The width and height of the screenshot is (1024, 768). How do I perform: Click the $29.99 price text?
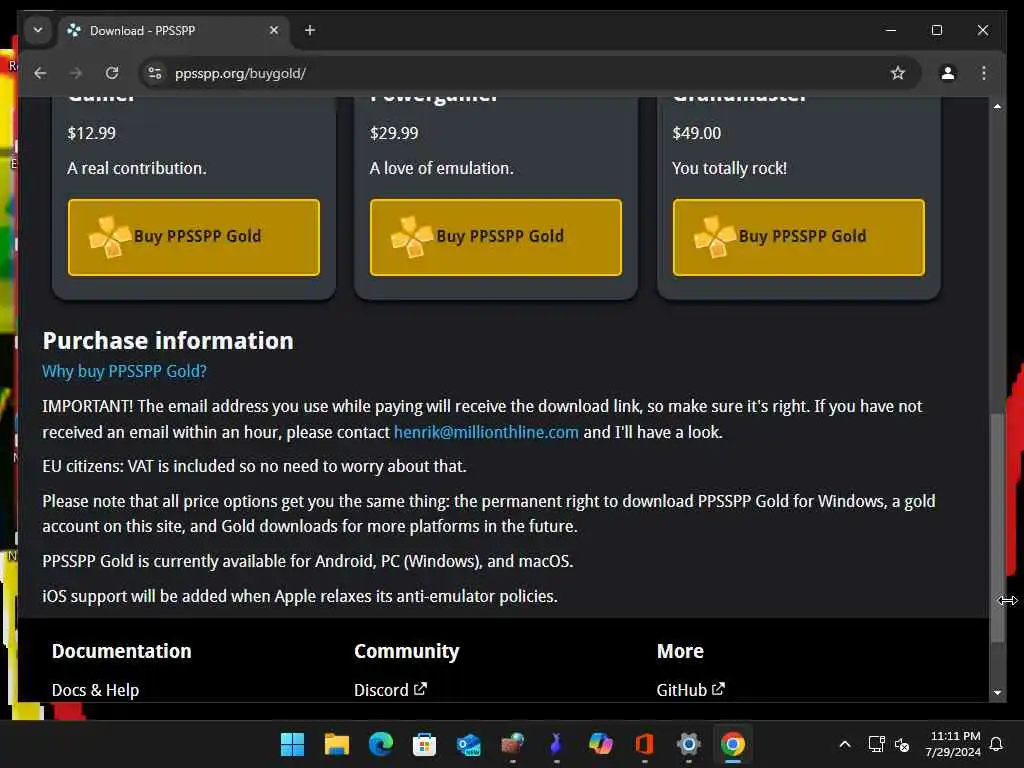[394, 133]
